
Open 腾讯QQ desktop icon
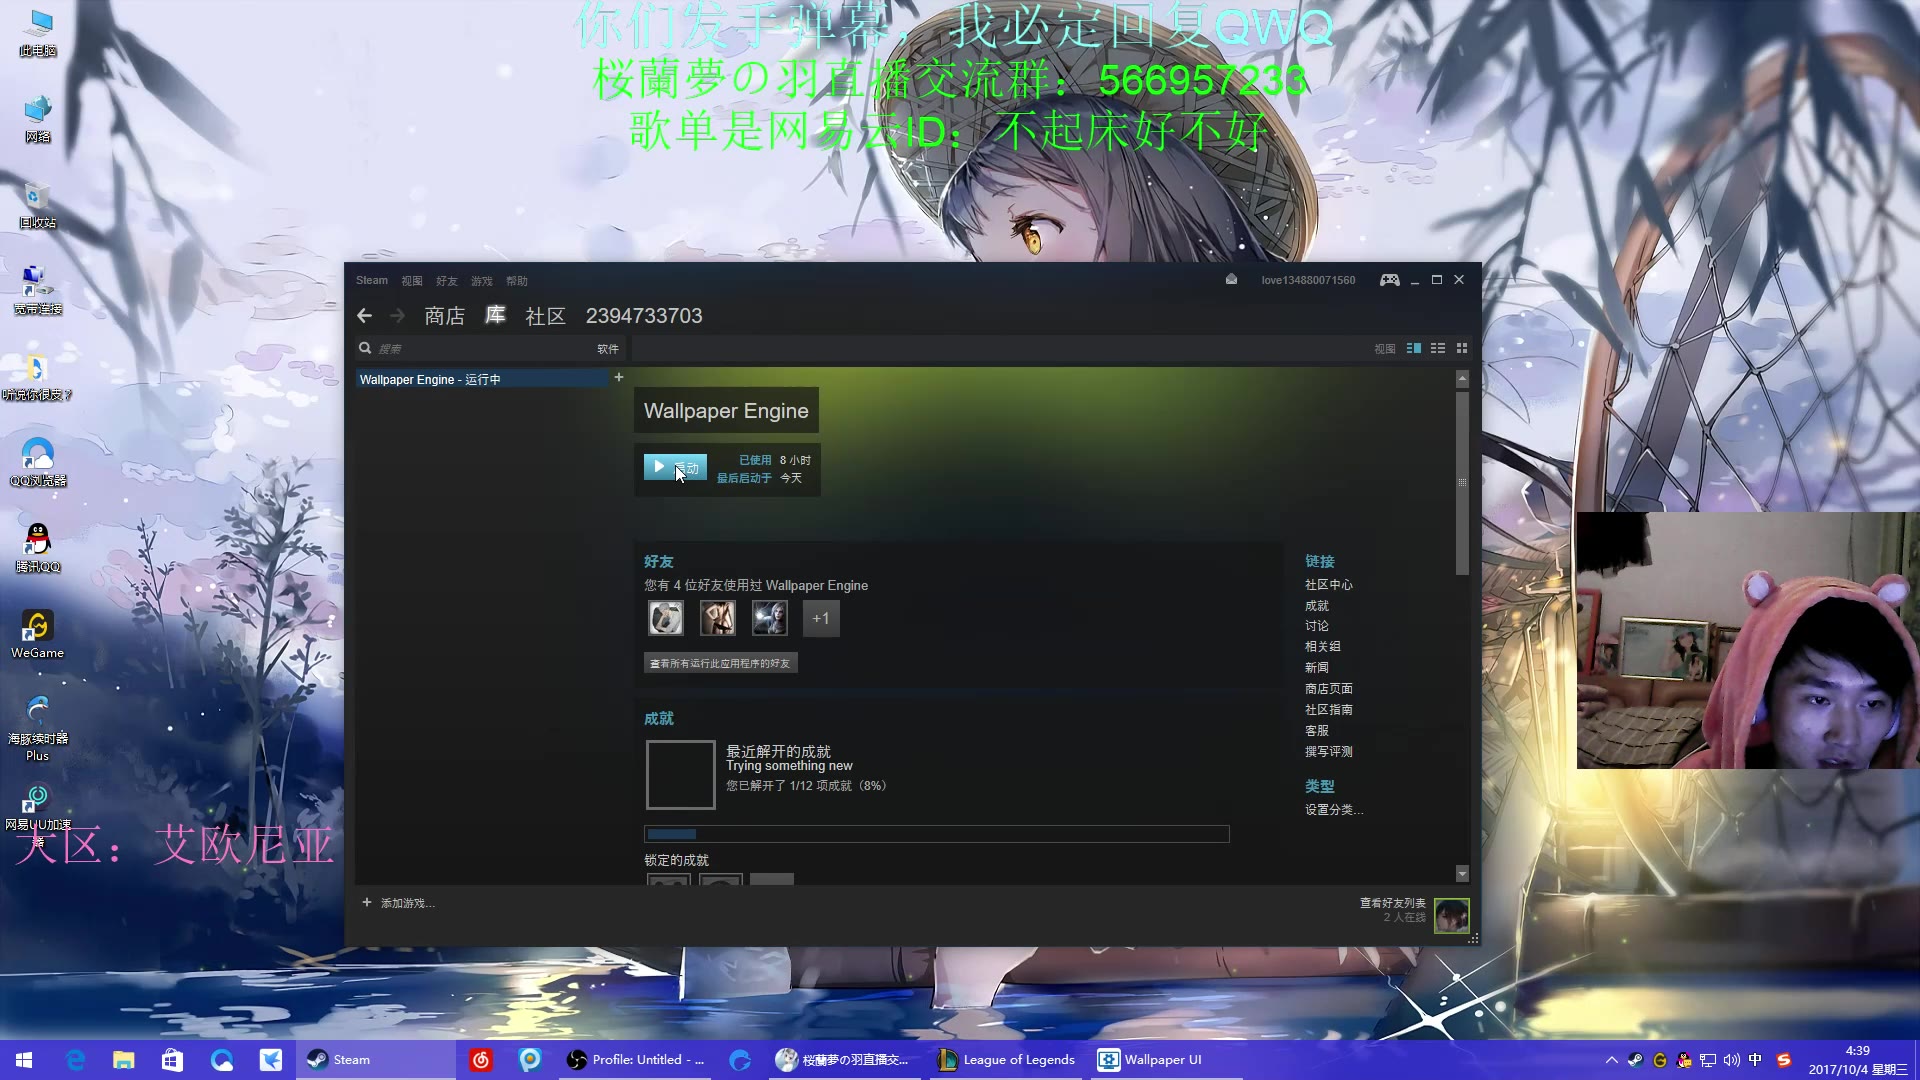[38, 547]
